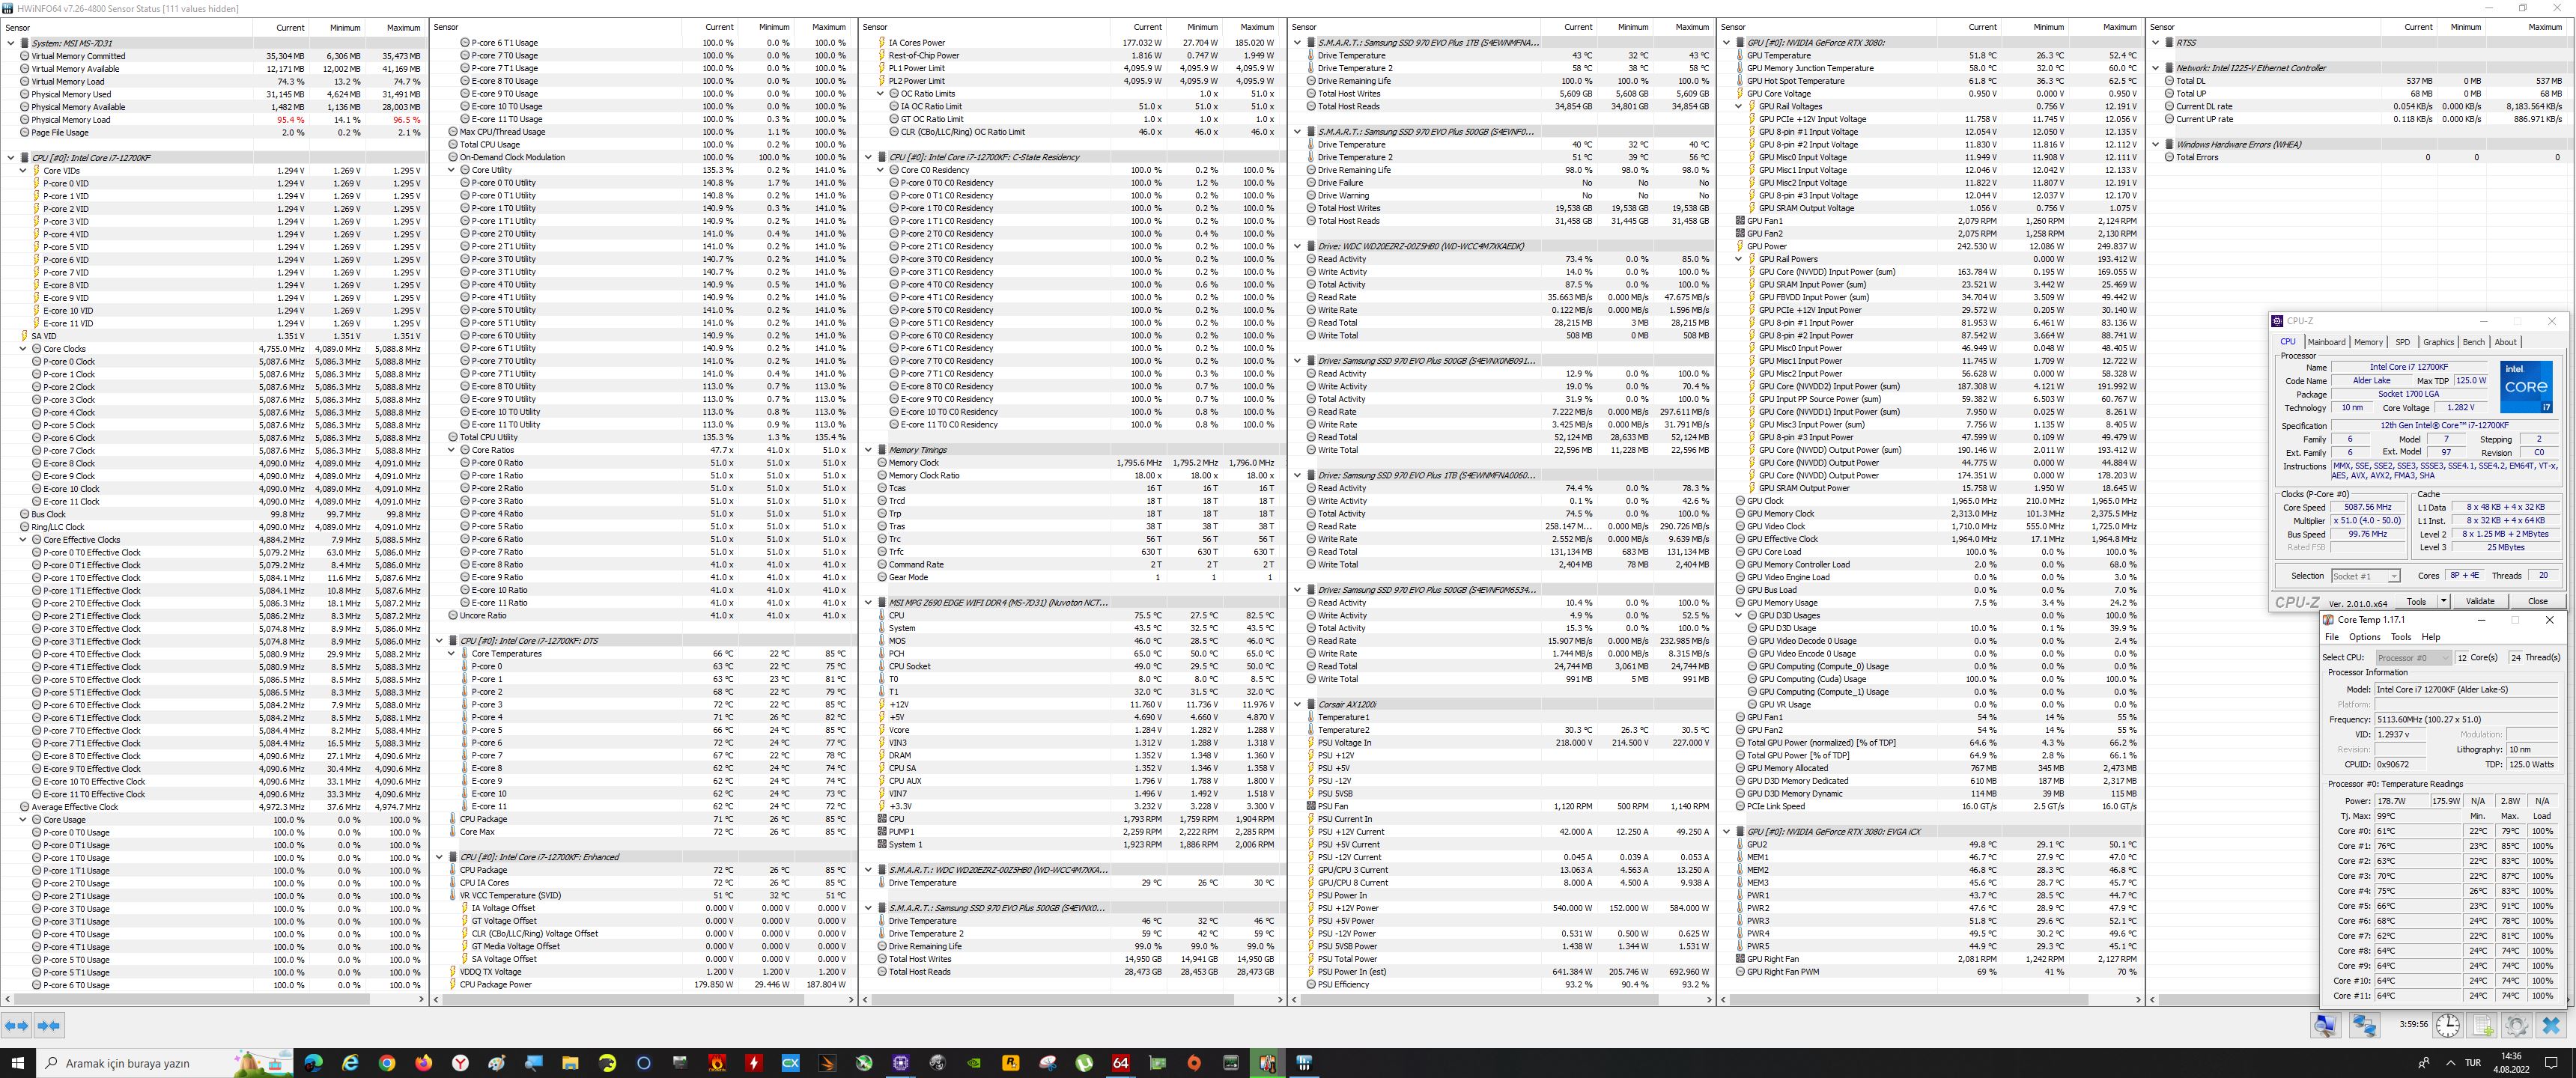2576x1078 pixels.
Task: Click CPU-Z Tools button
Action: (x=2416, y=601)
